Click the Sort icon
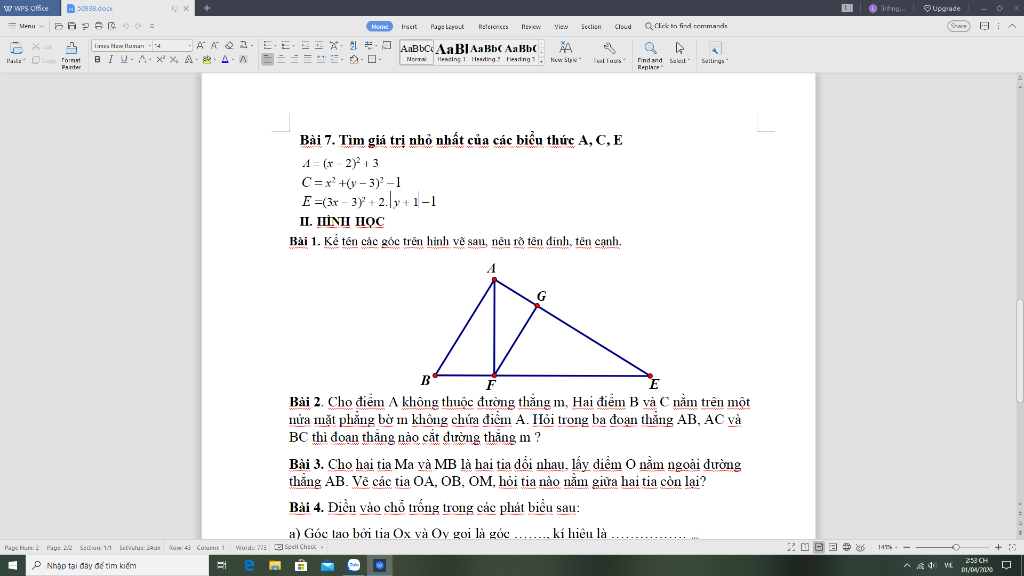 (x=353, y=45)
